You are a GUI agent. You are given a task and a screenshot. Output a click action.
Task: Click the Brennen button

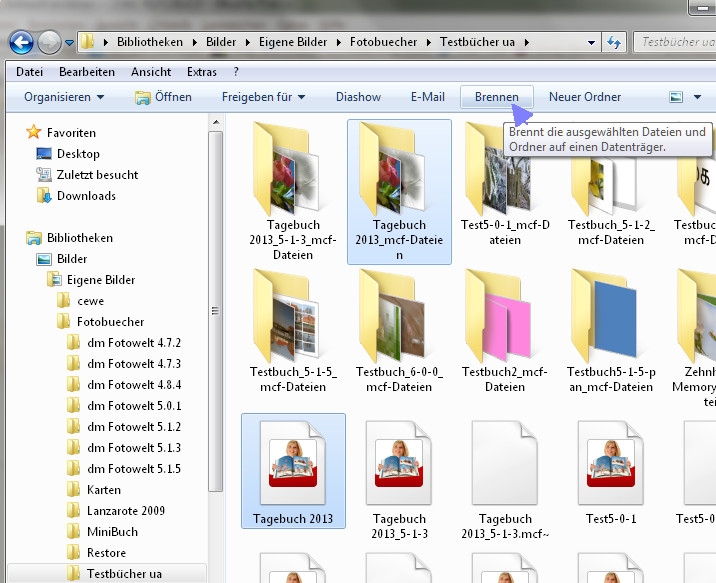click(x=496, y=97)
